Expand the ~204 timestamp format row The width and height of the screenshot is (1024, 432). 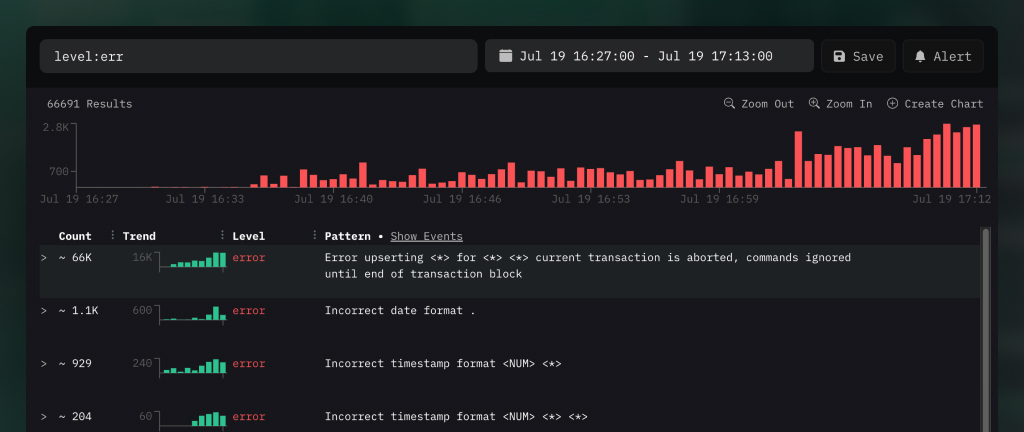(x=44, y=416)
